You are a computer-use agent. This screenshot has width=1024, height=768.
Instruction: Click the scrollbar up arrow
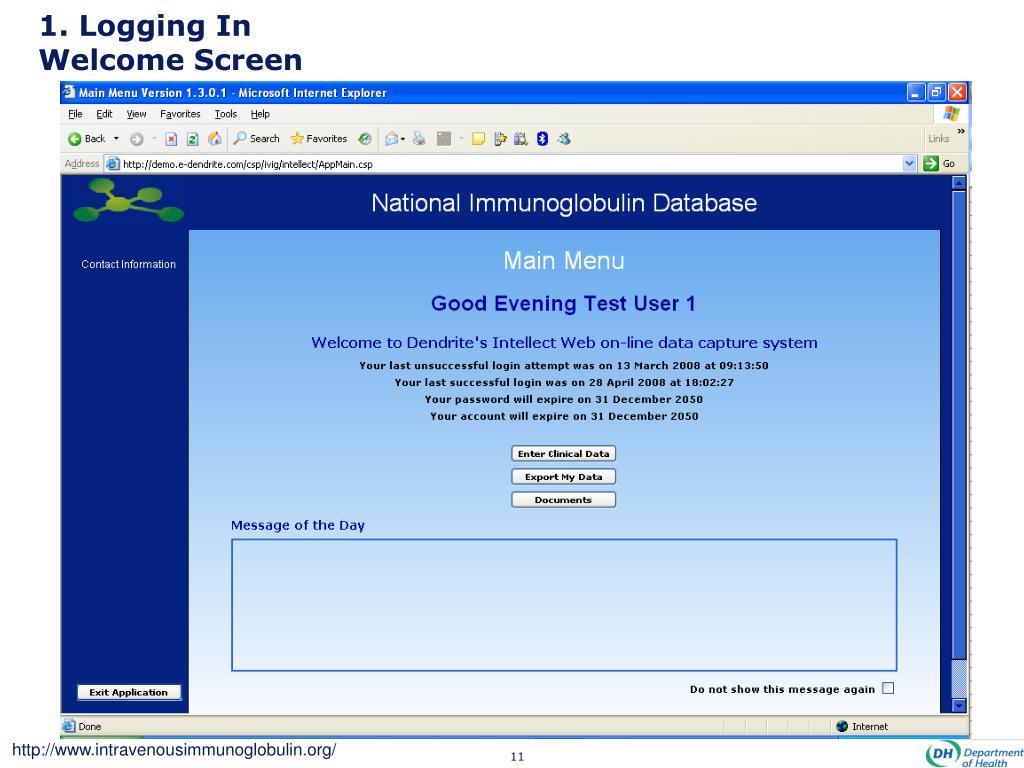959,184
